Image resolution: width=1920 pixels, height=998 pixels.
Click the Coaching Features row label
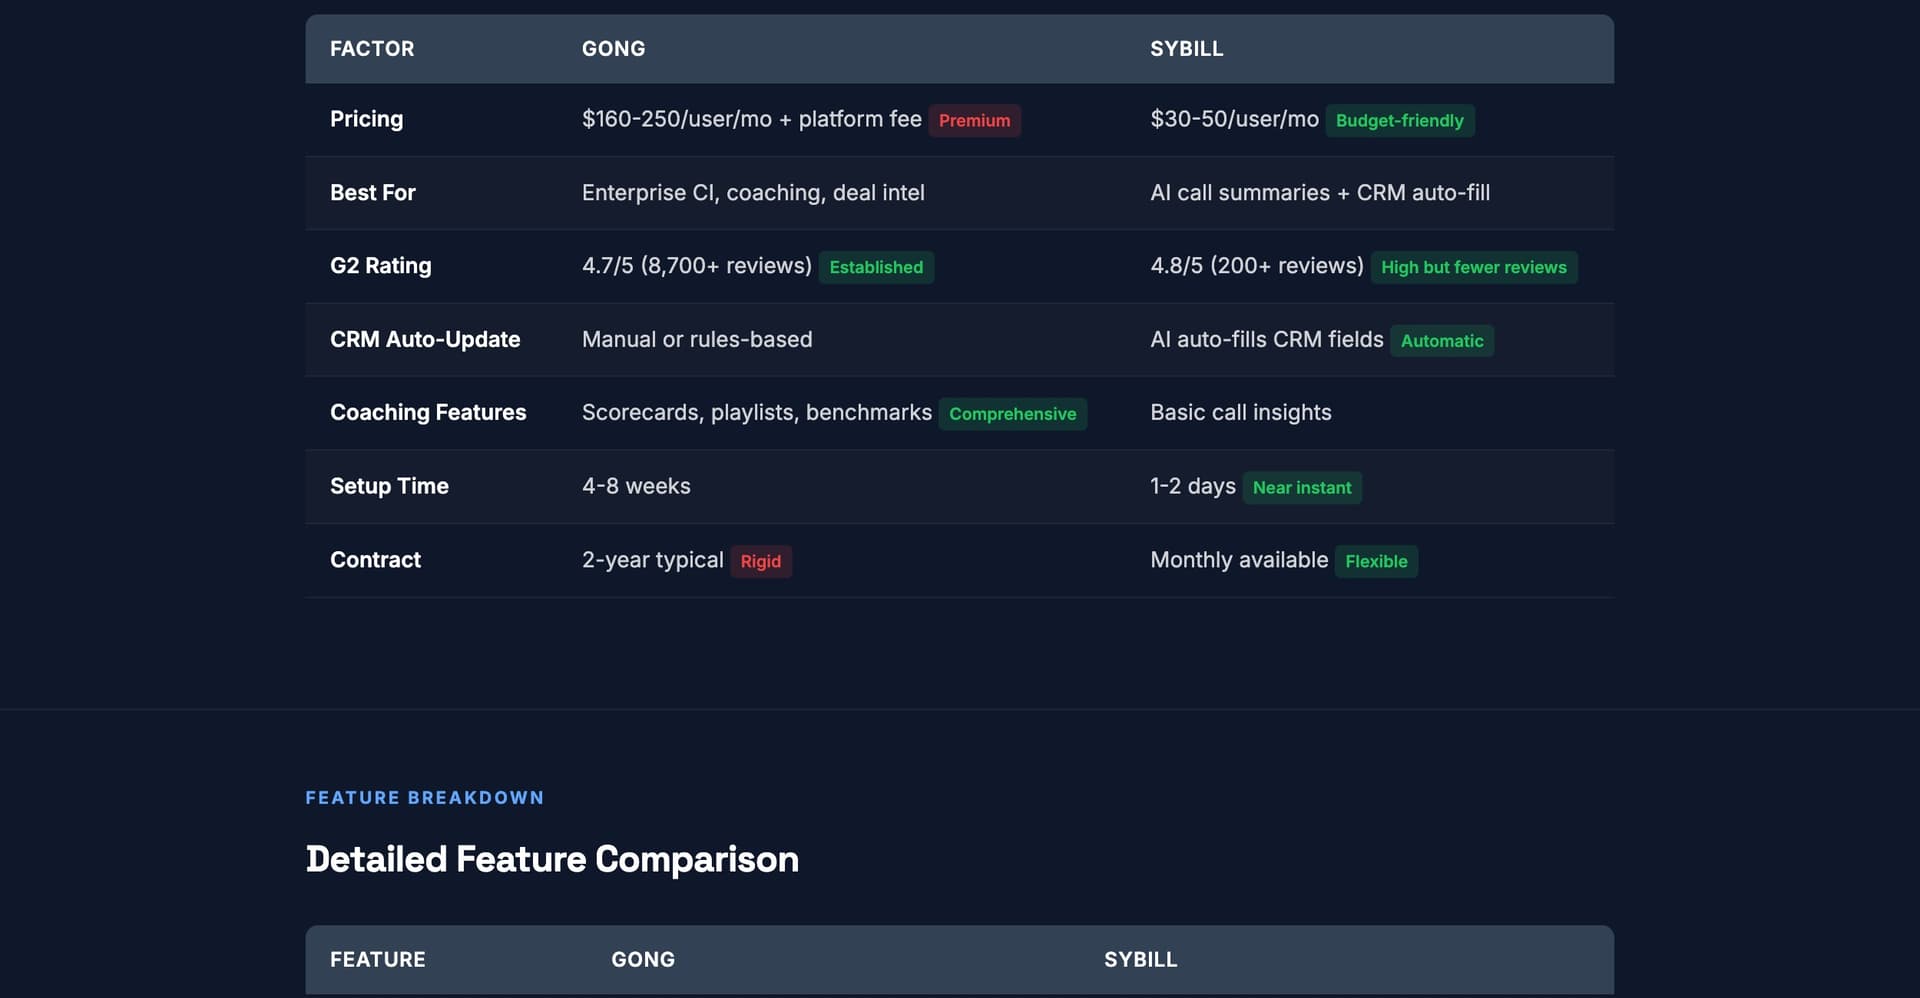[428, 412]
